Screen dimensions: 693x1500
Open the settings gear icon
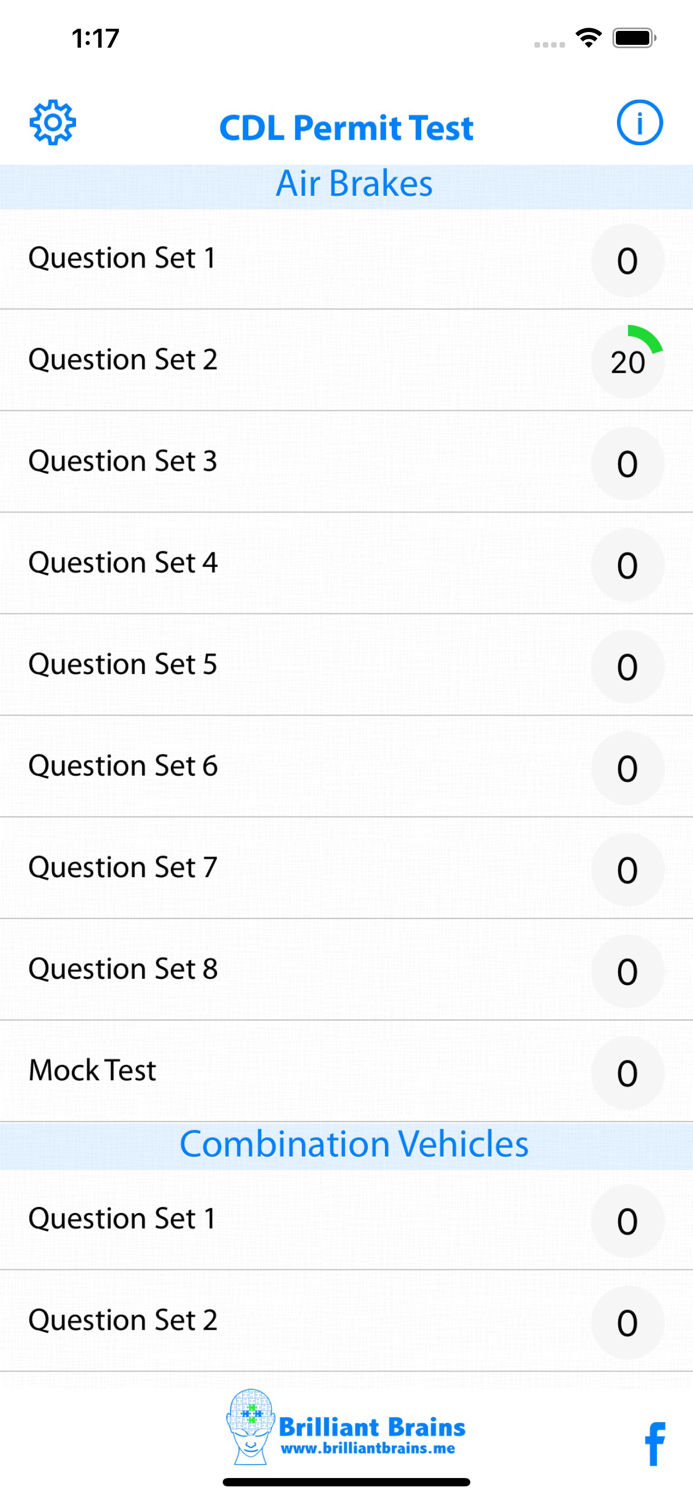coord(51,122)
